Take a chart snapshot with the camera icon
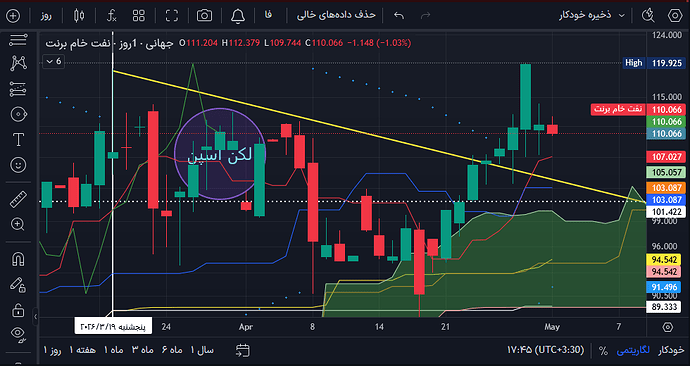690x366 pixels. (204, 16)
